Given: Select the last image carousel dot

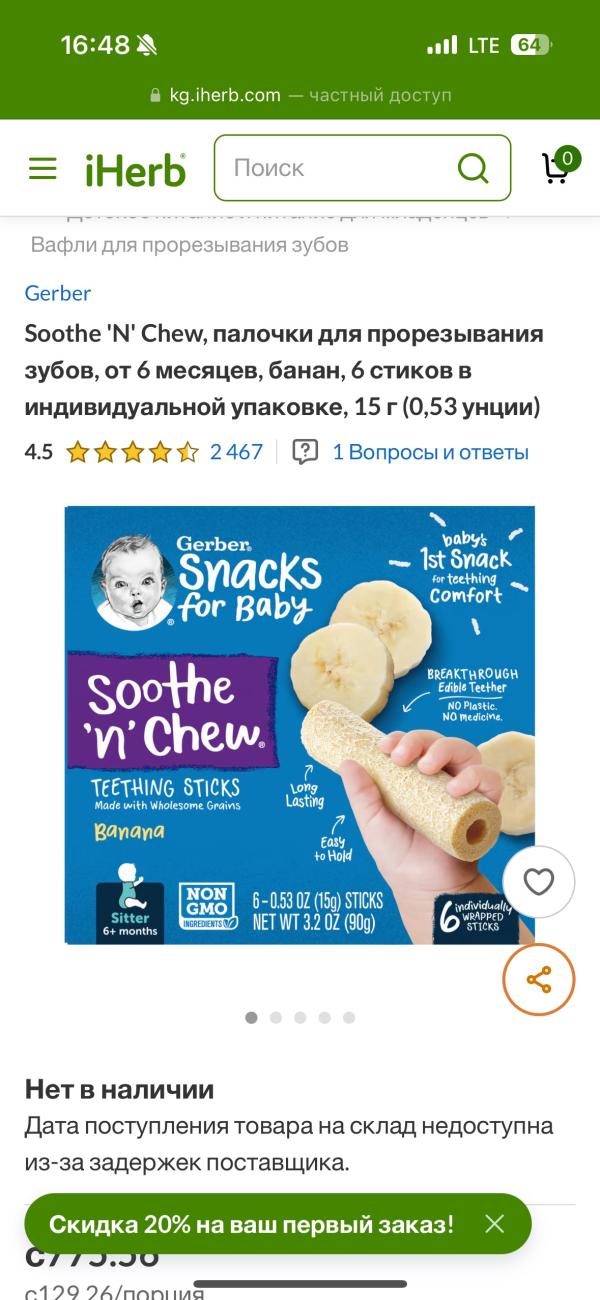Looking at the screenshot, I should pos(349,1018).
